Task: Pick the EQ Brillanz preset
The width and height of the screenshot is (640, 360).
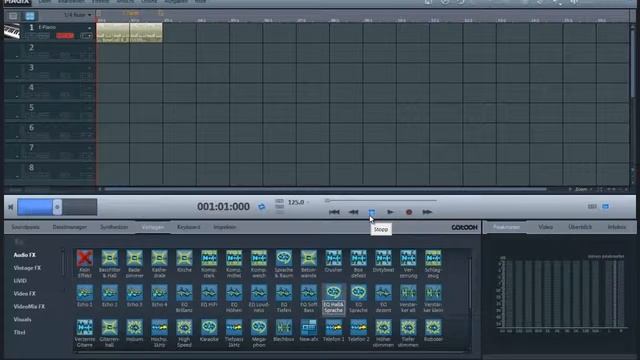Action: point(184,293)
